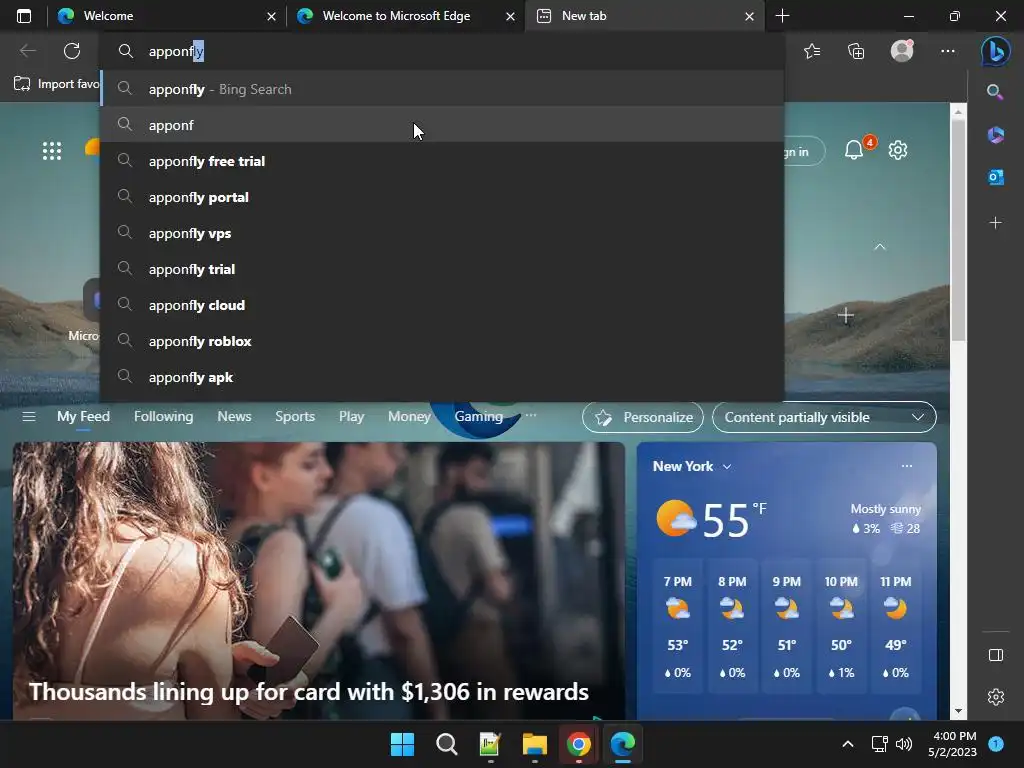Screen dimensions: 1024x768
Task: Open volume control in system tray
Action: click(904, 744)
